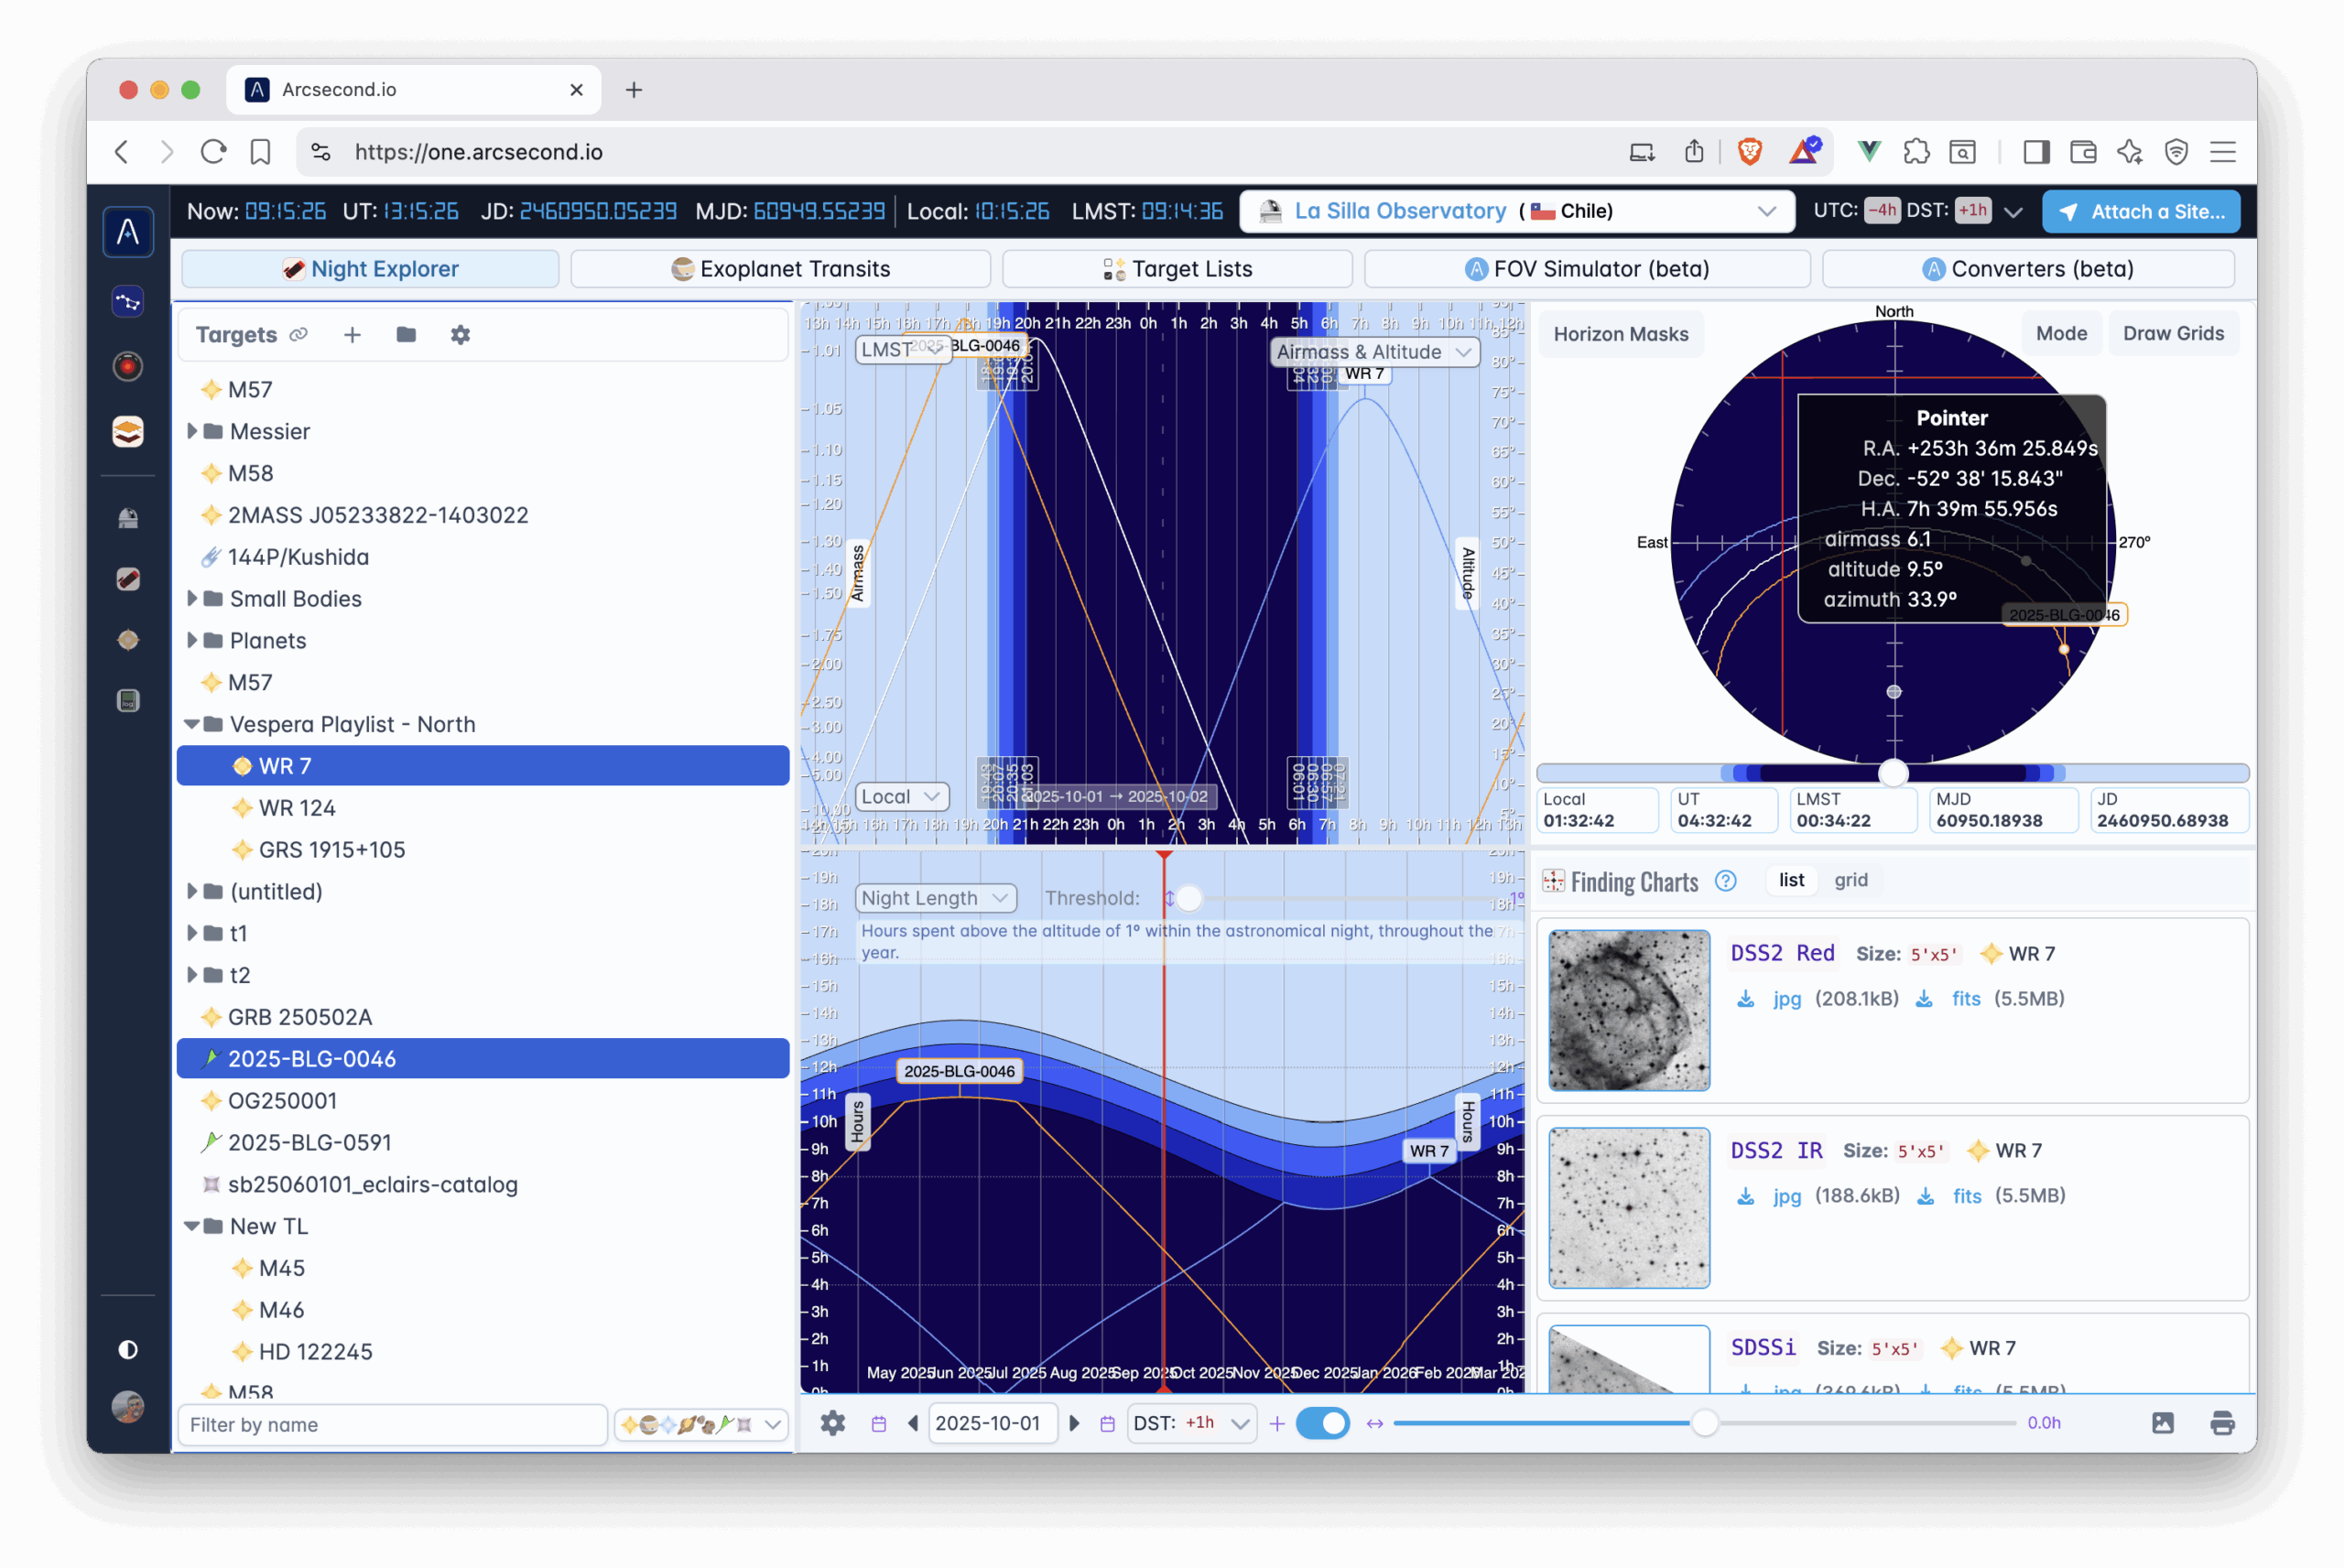Toggle the blue switch in bottom toolbar

coord(1322,1423)
